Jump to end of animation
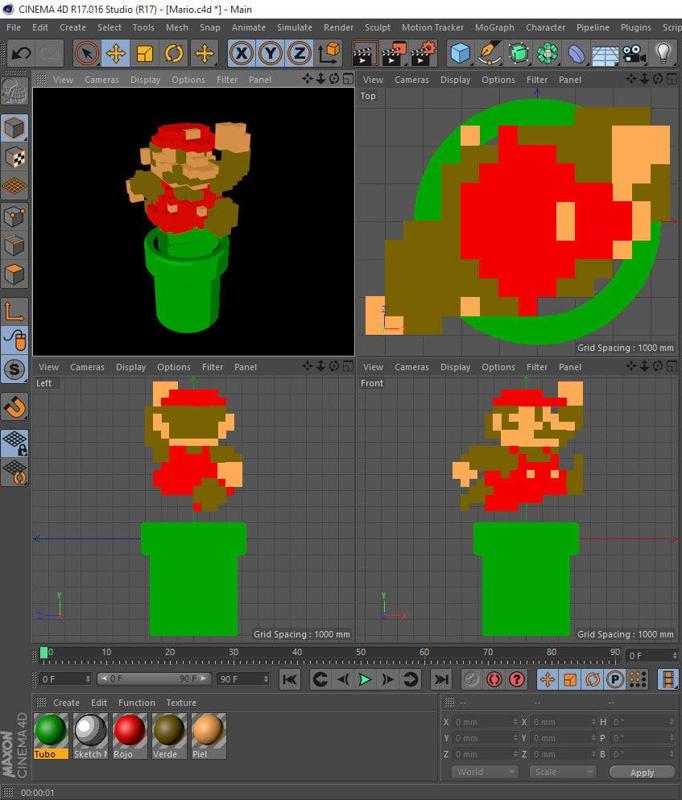This screenshot has width=682, height=800. 441,679
